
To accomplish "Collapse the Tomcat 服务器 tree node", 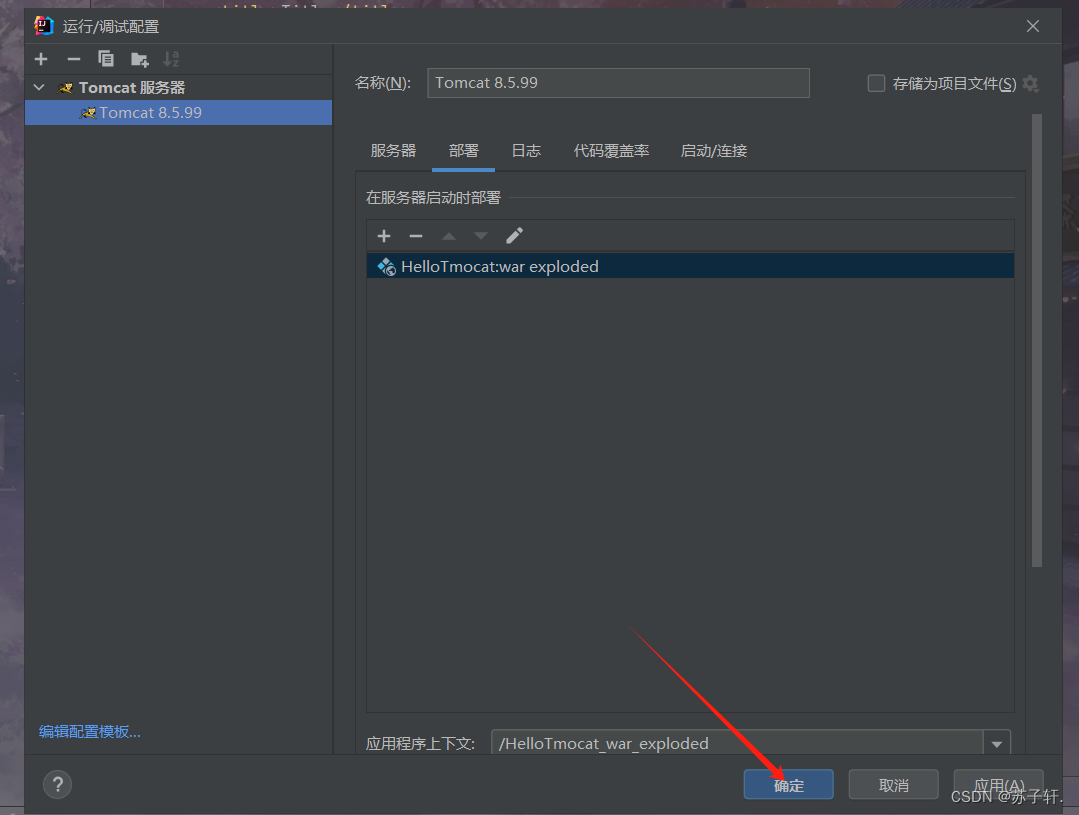I will [x=39, y=87].
